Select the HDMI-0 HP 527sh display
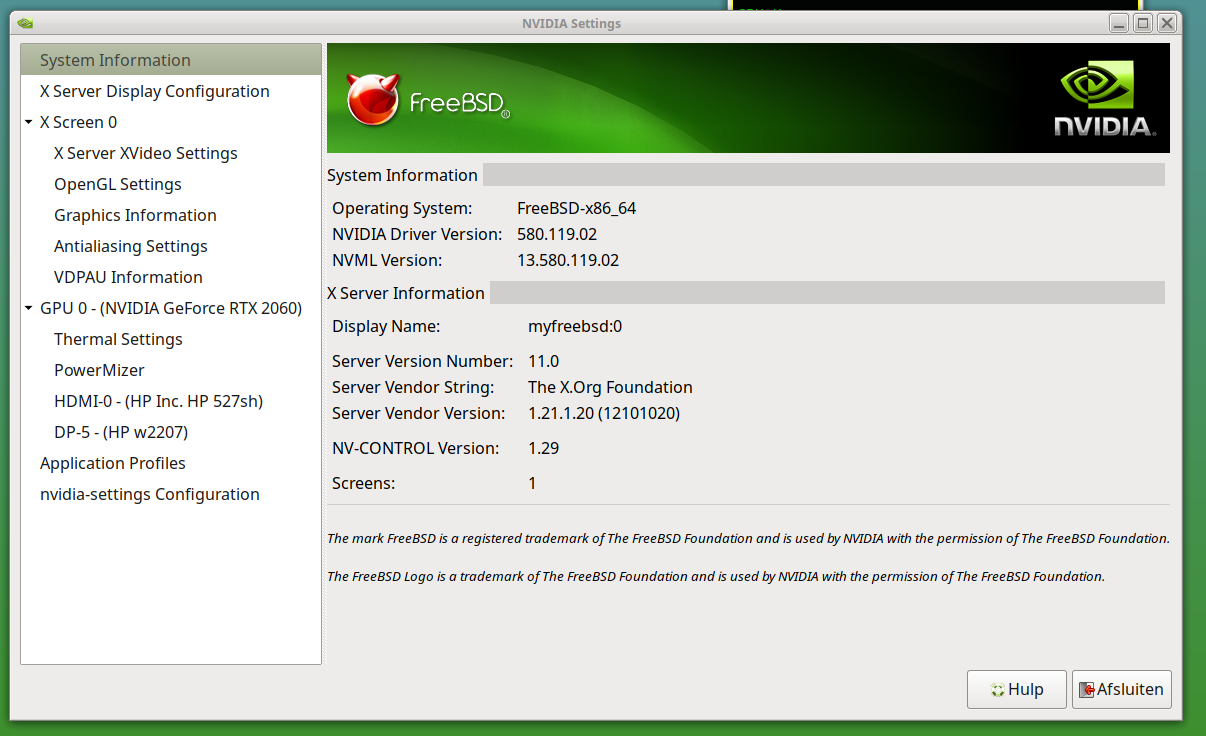 pyautogui.click(x=158, y=401)
